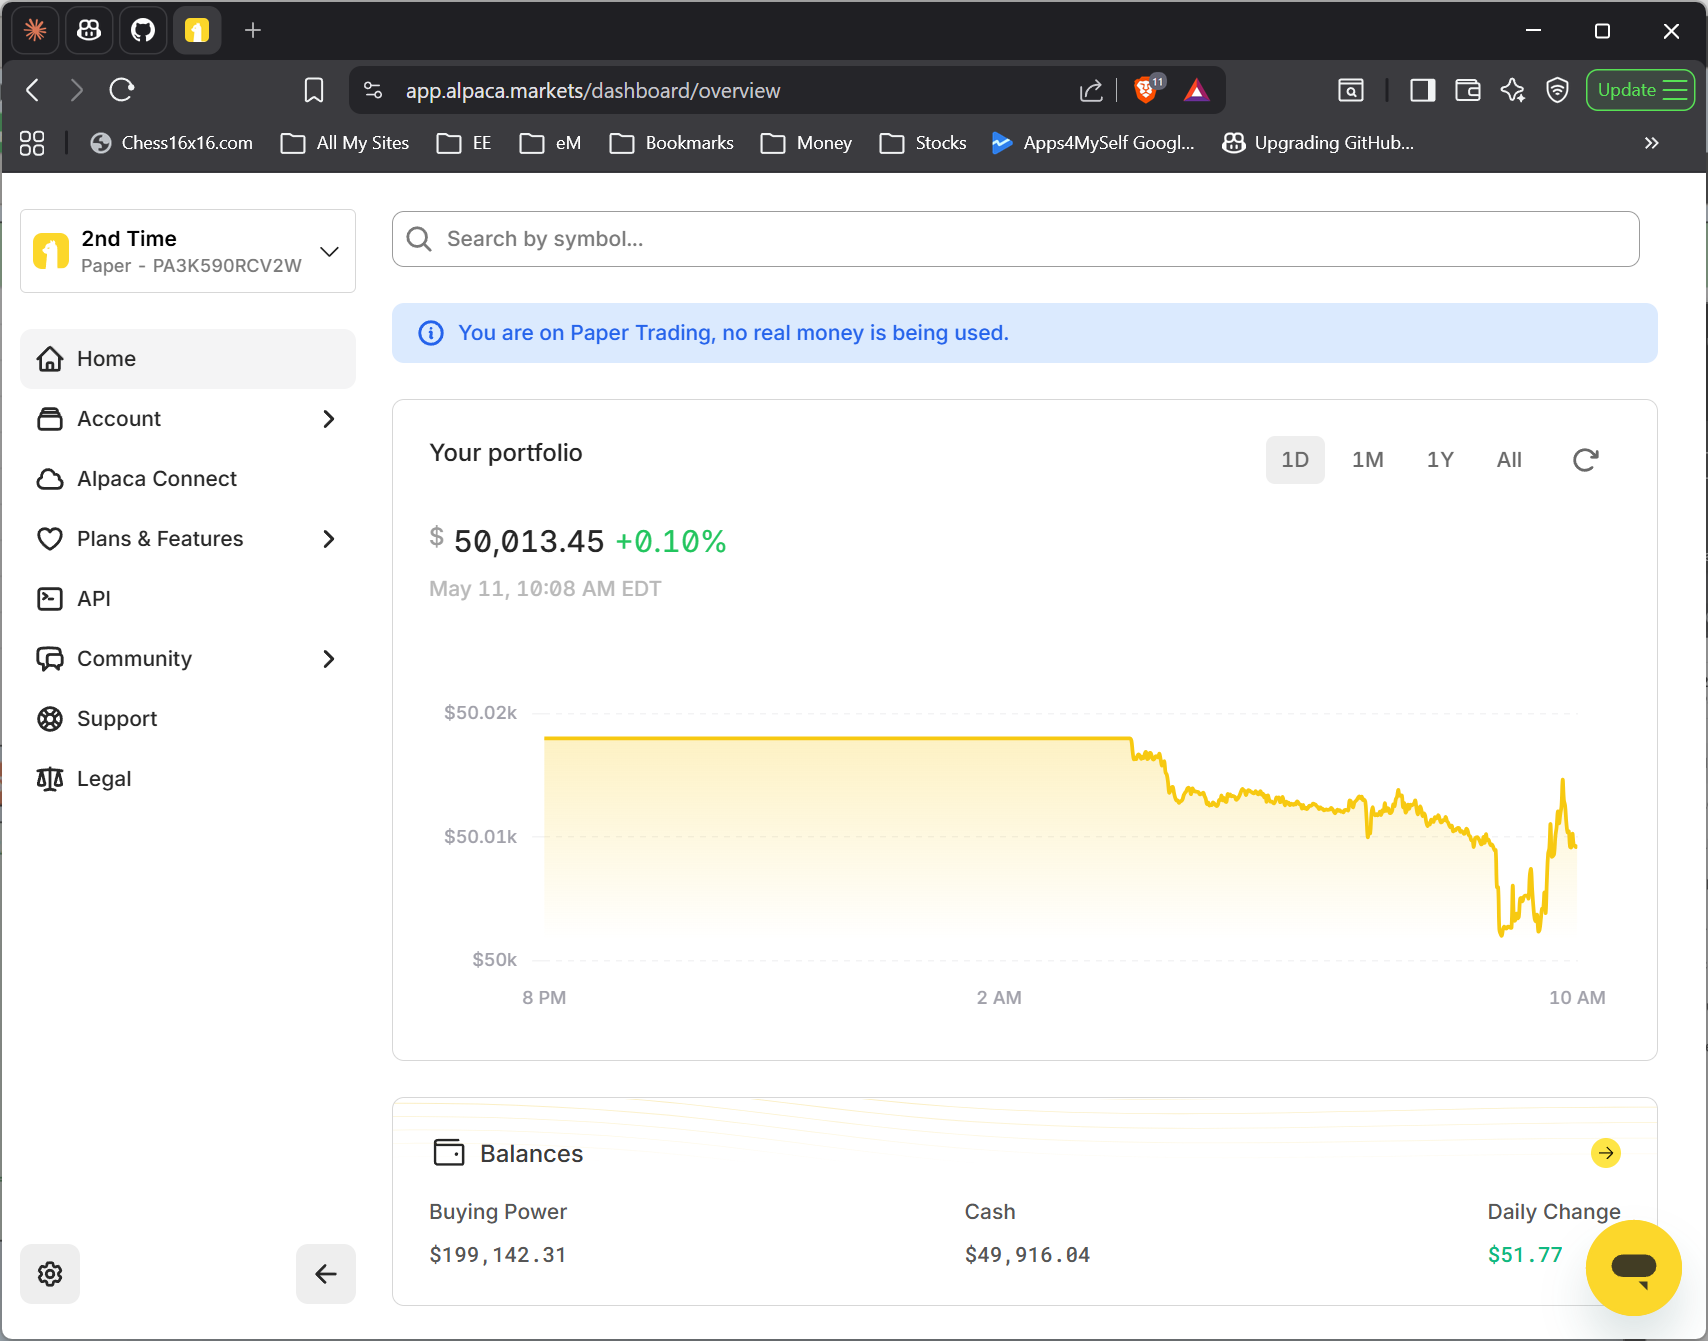Open a new browser tab
The height and width of the screenshot is (1341, 1708).
tap(253, 31)
